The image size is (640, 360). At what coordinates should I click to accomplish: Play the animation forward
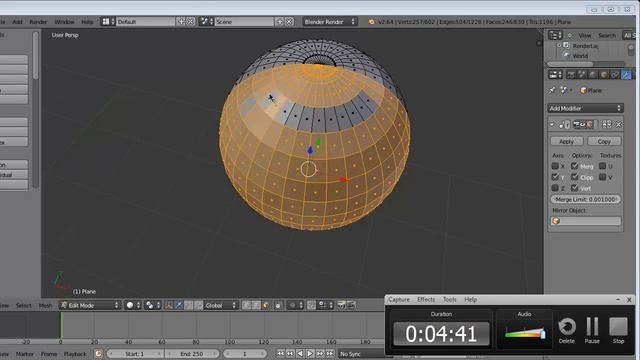click(310, 354)
